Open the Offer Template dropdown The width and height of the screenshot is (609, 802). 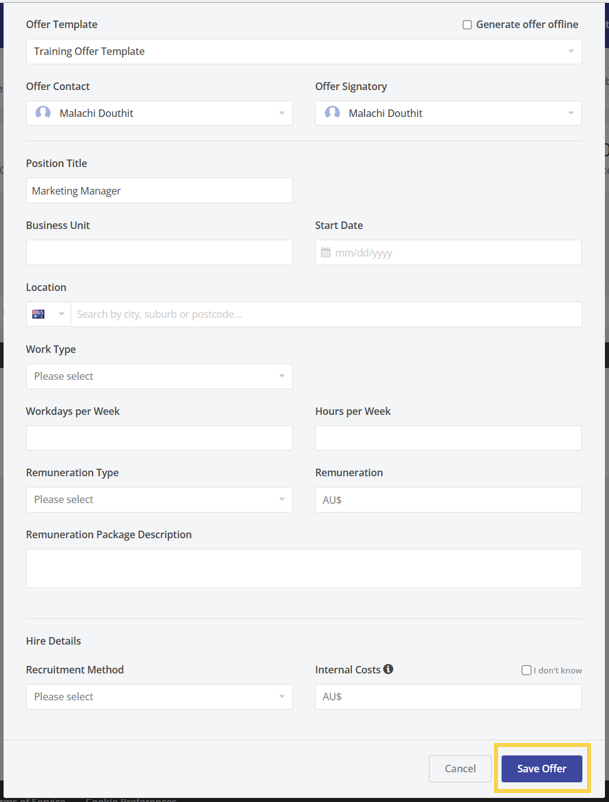[x=304, y=51]
